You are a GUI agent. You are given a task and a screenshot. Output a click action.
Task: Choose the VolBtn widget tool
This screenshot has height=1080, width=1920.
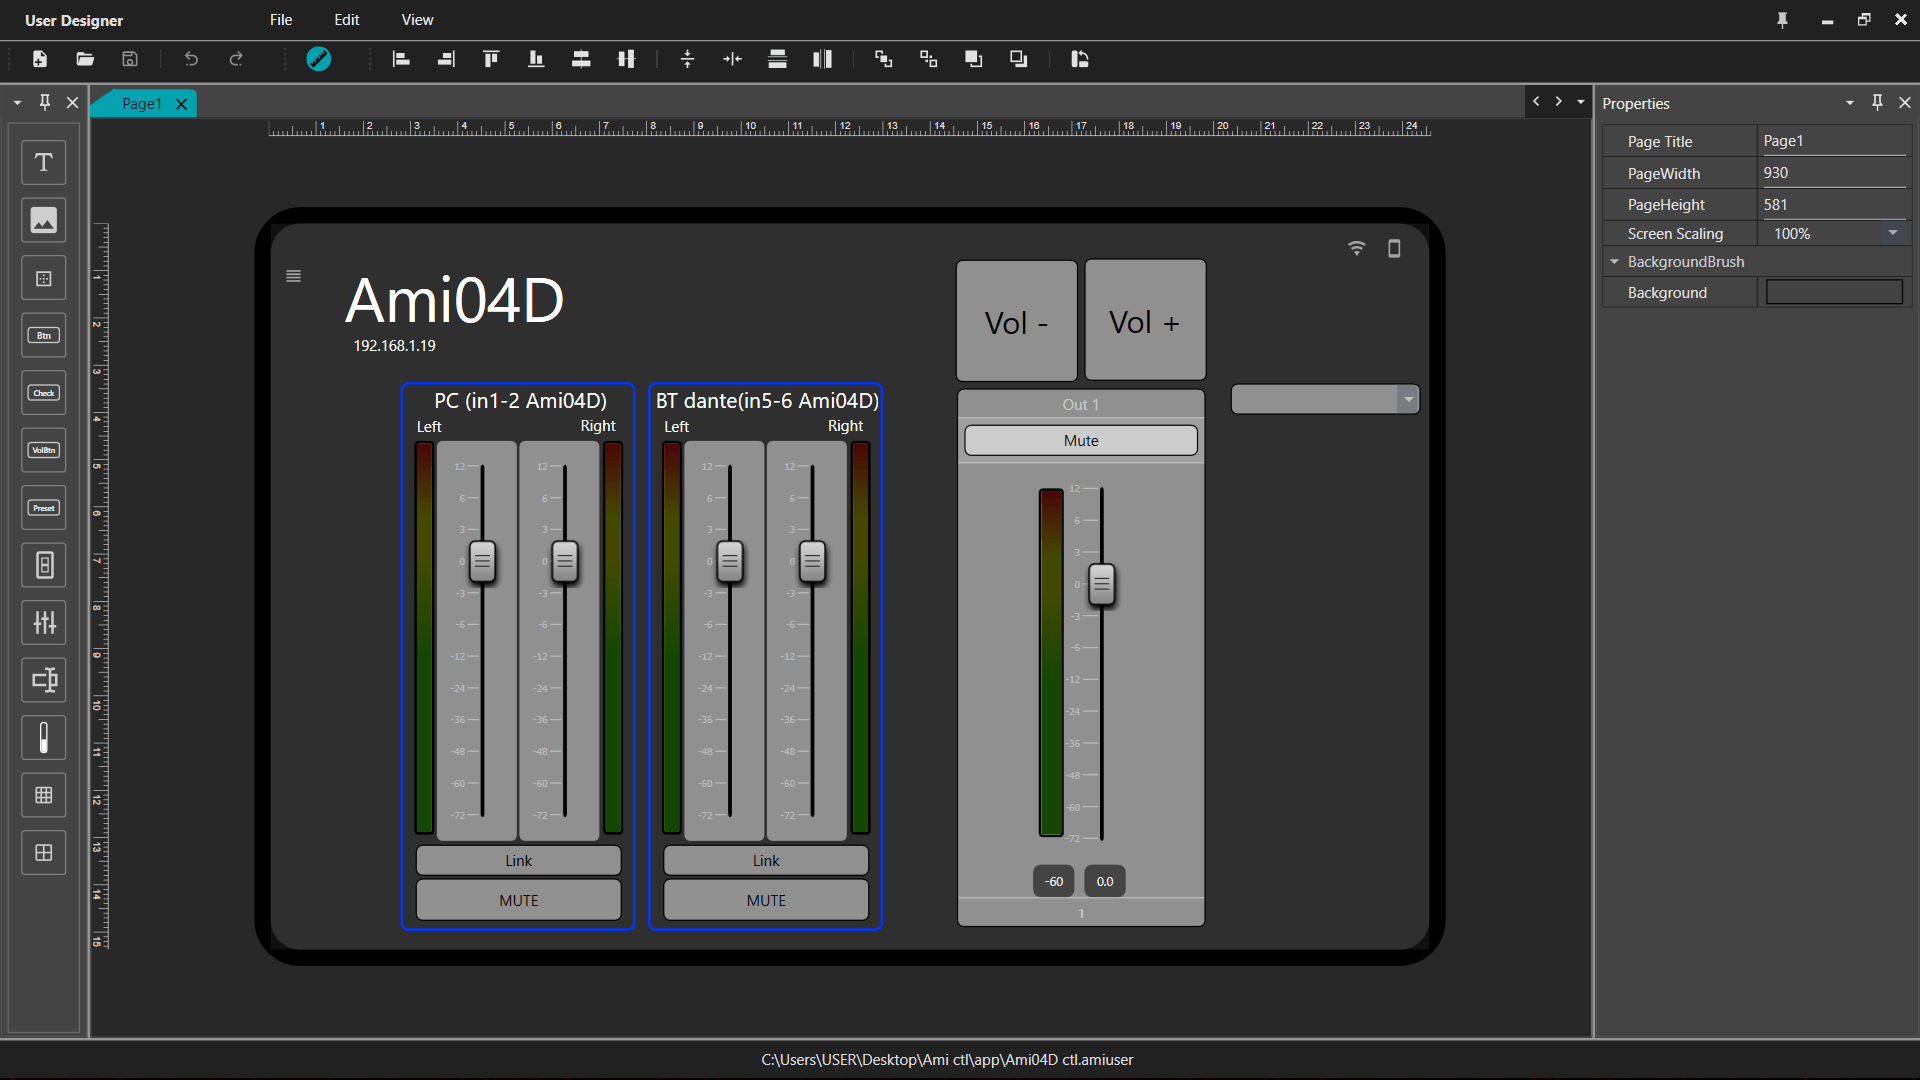click(x=44, y=450)
